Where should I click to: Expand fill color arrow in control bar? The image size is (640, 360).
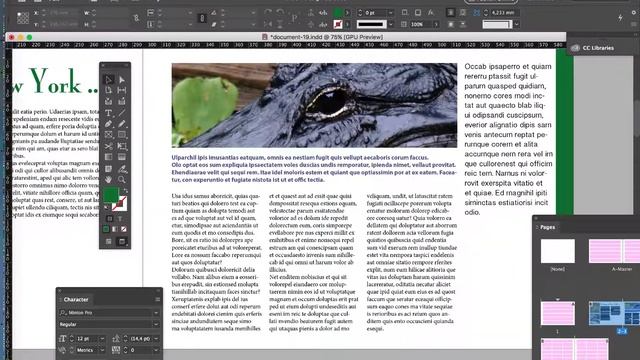(x=347, y=13)
